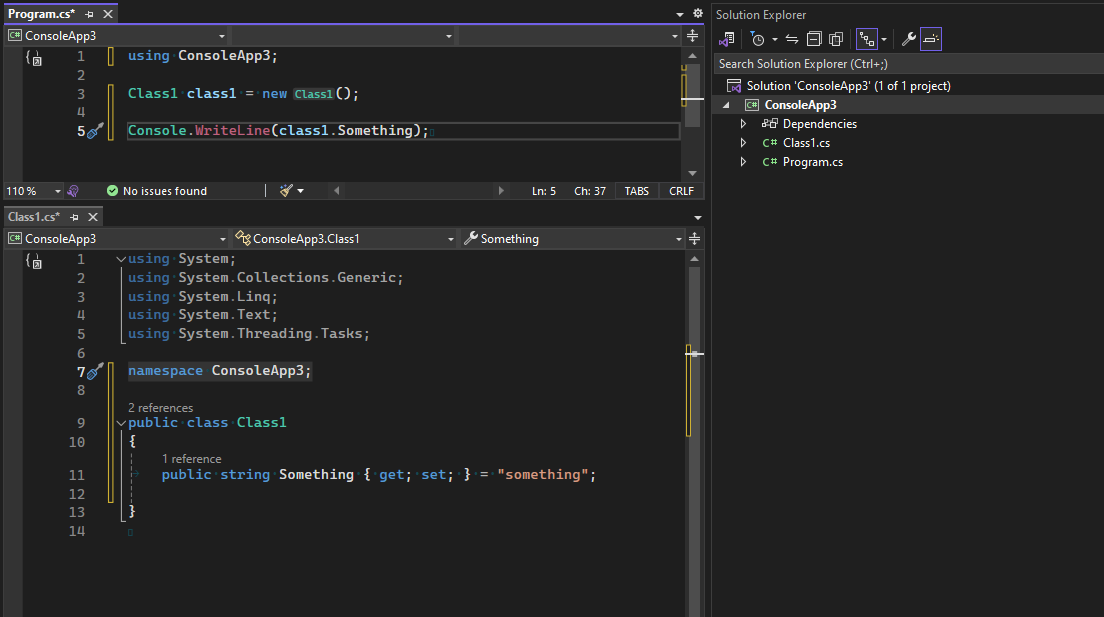Click the Collapse All icon in Solution Explorer
Image resolution: width=1104 pixels, height=617 pixels.
(x=814, y=39)
